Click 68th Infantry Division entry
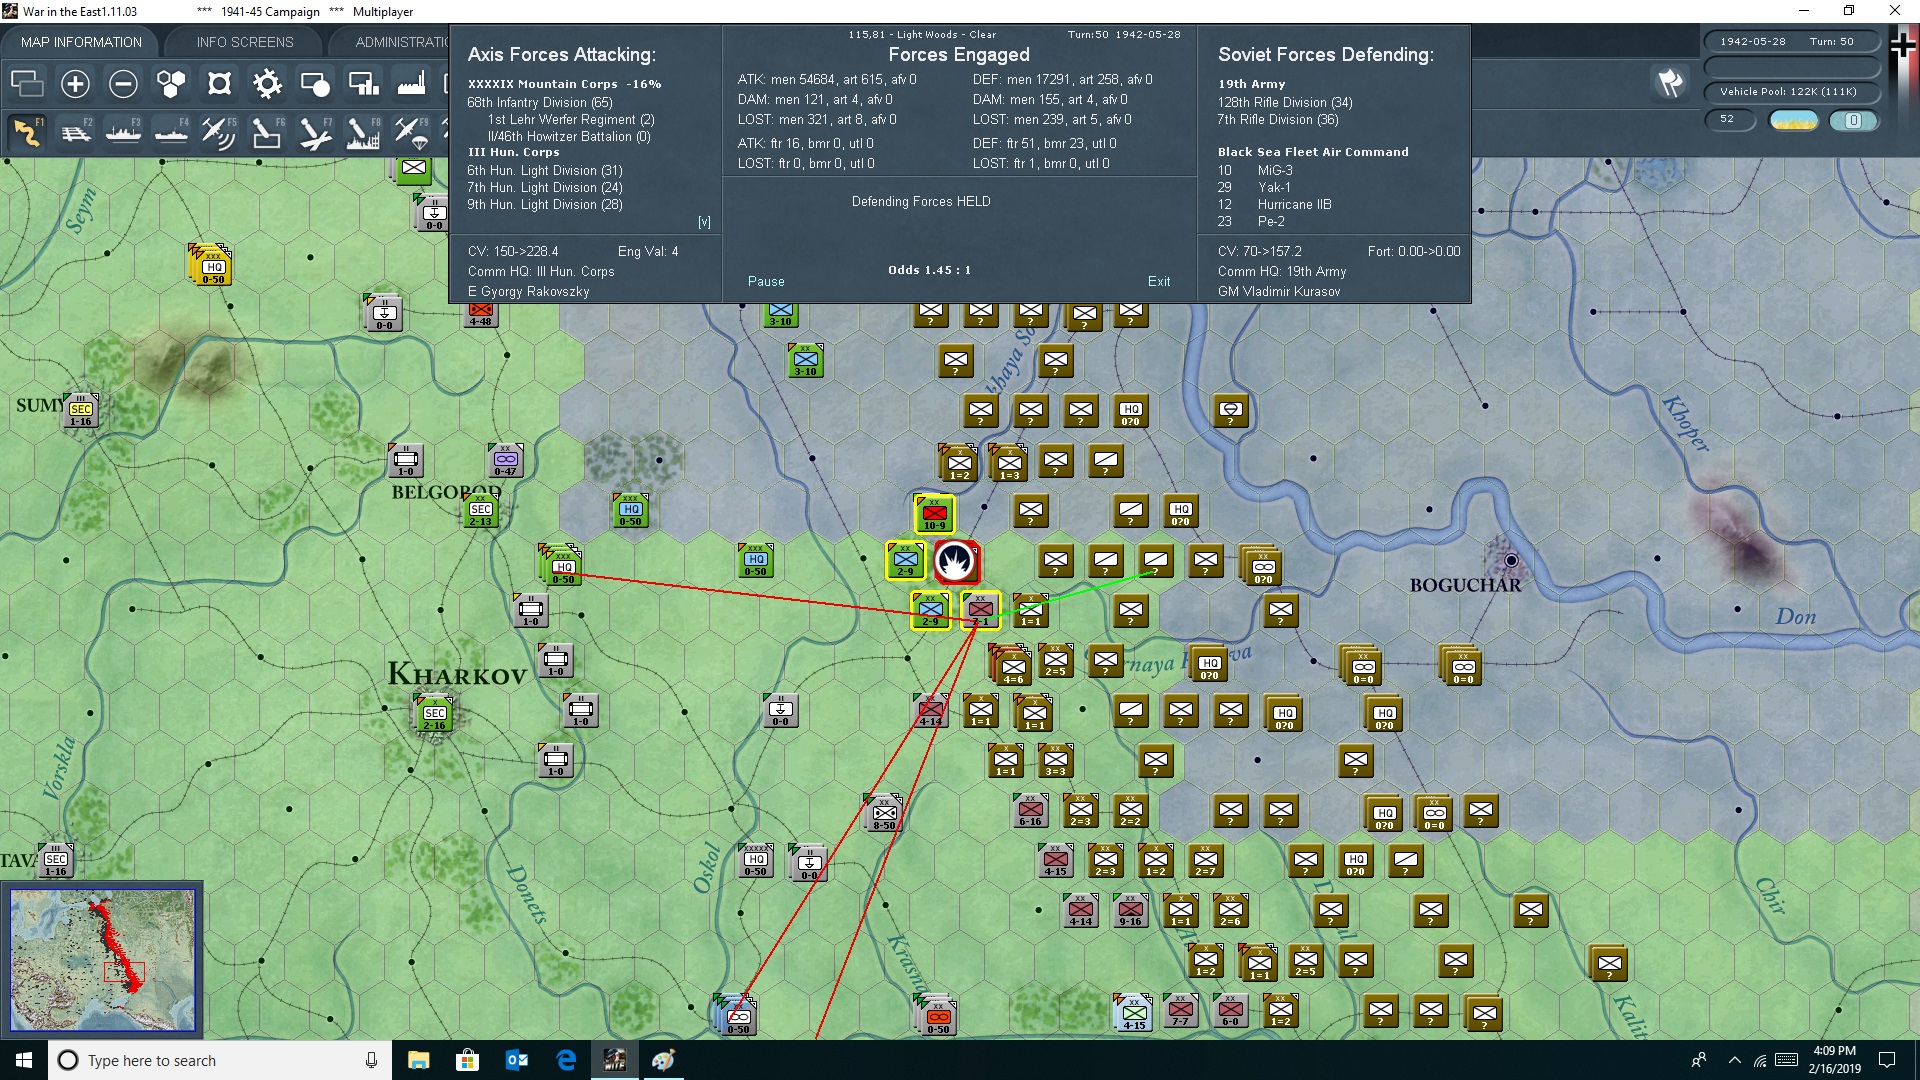 pyautogui.click(x=540, y=103)
